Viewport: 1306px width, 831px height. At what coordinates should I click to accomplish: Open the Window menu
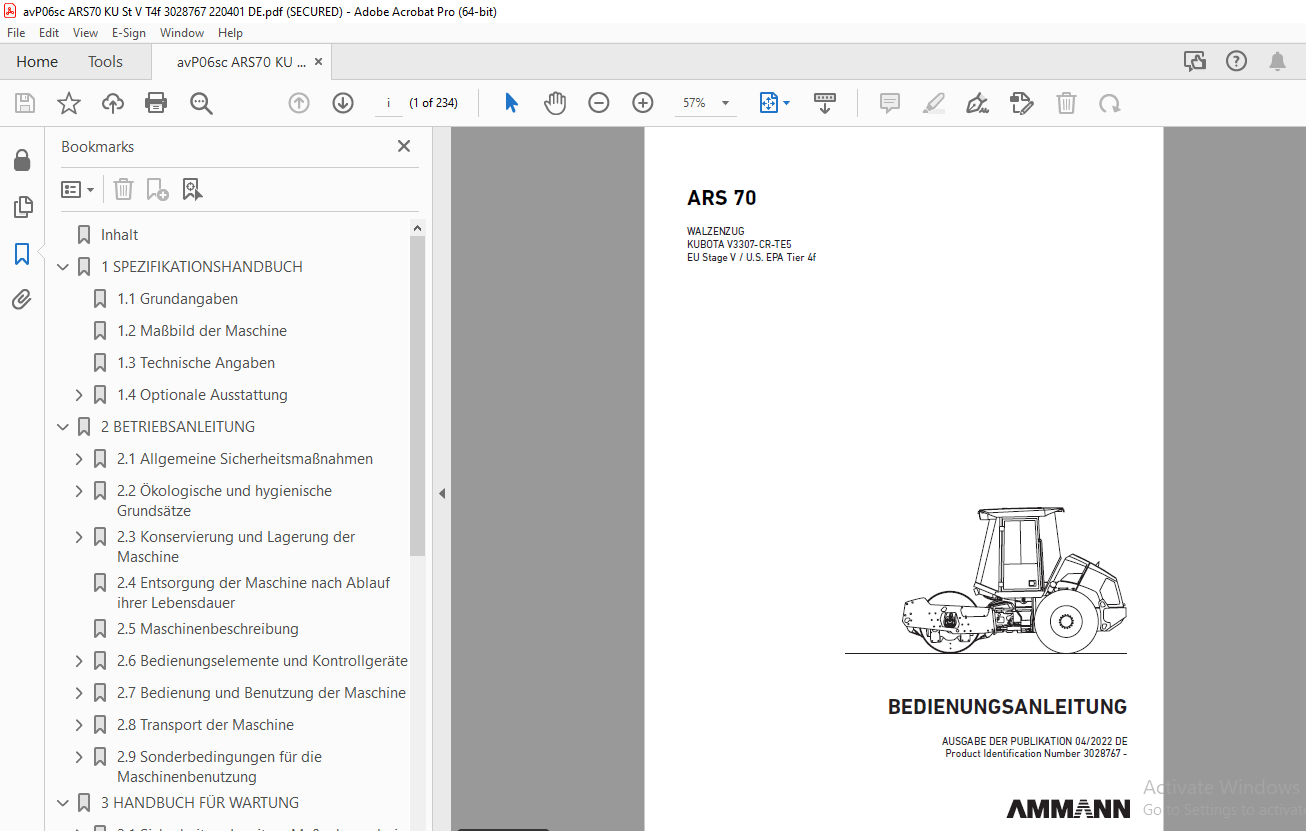(x=182, y=33)
